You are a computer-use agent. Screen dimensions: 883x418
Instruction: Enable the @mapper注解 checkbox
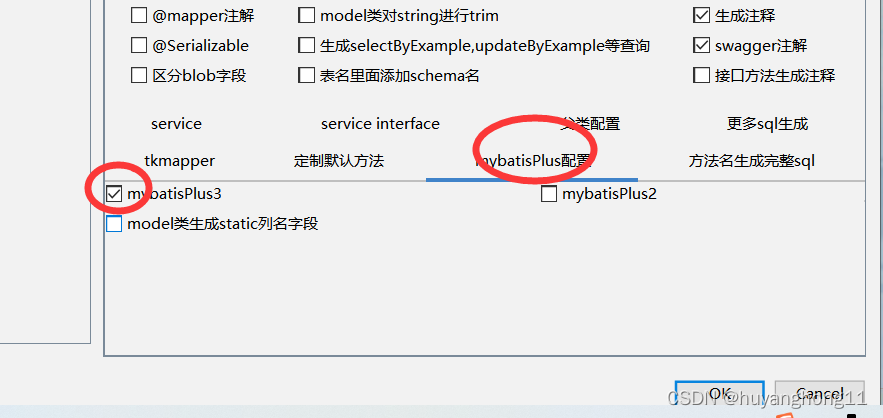(139, 16)
